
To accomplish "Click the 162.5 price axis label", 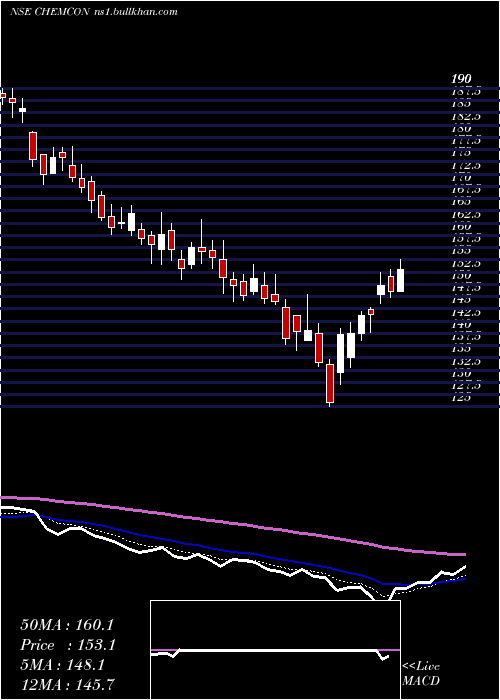I will tap(467, 215).
